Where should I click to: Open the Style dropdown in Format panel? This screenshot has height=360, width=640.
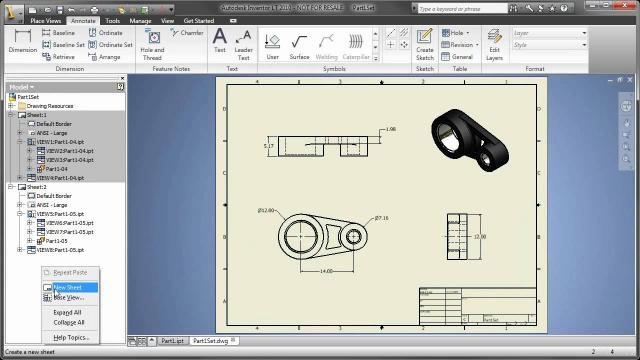pyautogui.click(x=549, y=45)
